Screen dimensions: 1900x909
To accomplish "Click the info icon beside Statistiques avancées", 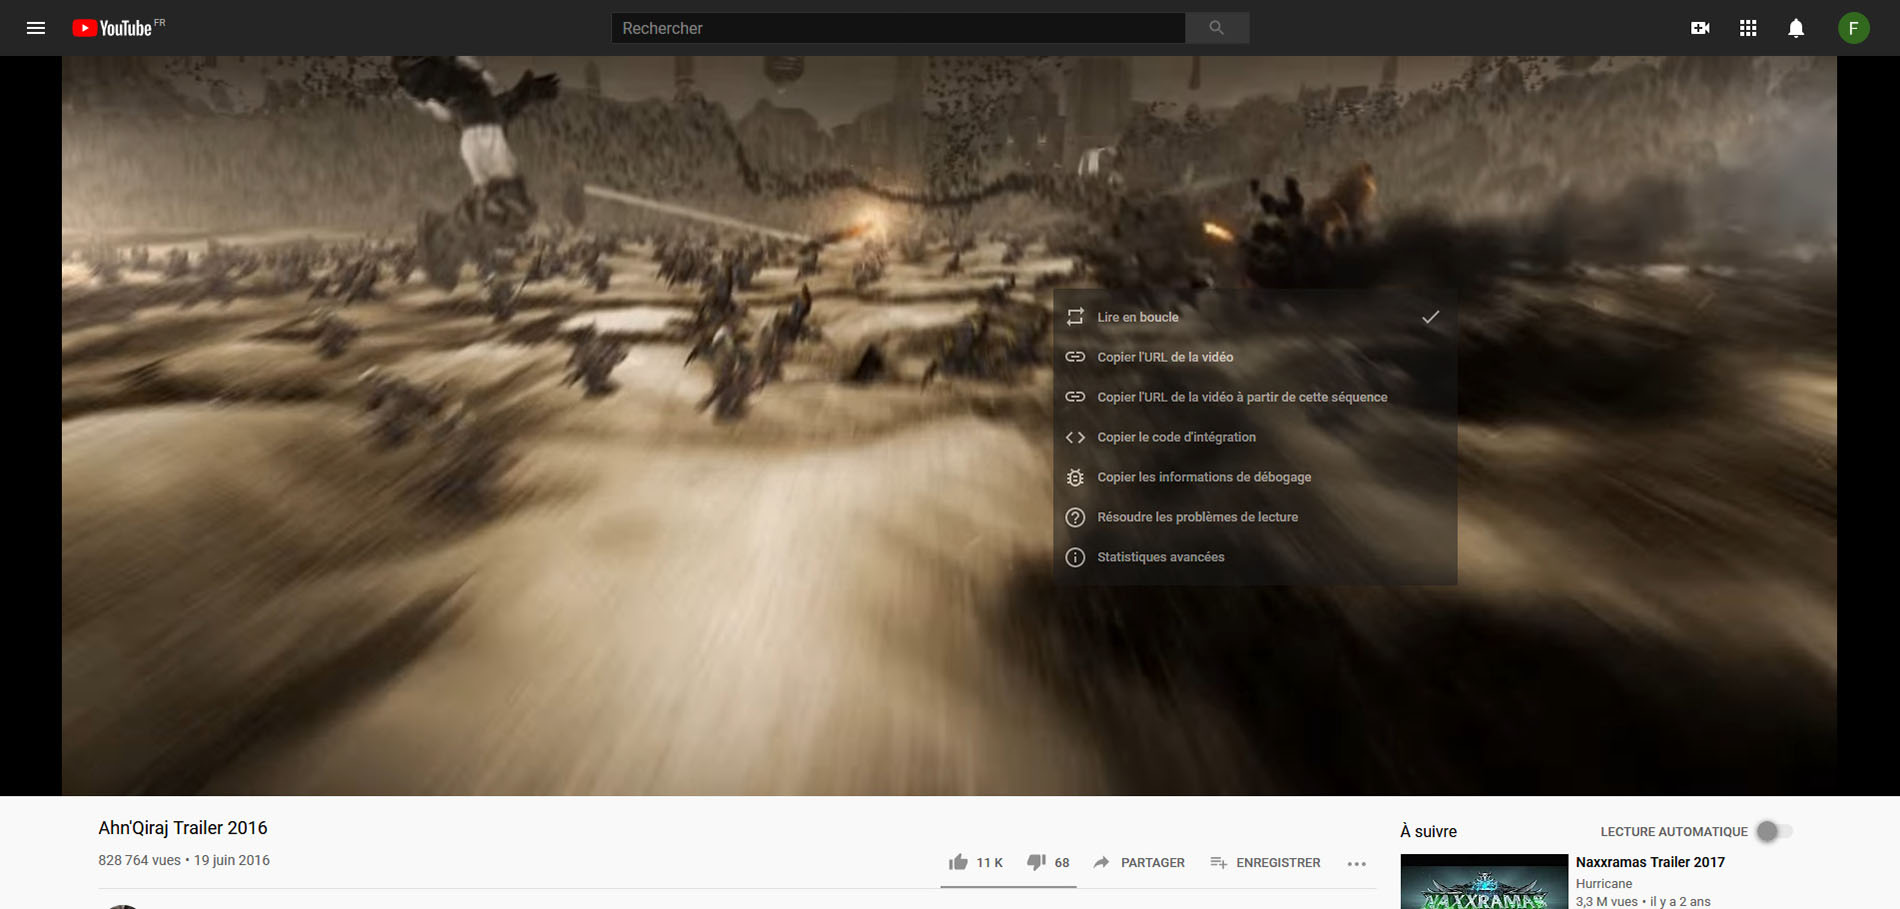I will tap(1075, 557).
